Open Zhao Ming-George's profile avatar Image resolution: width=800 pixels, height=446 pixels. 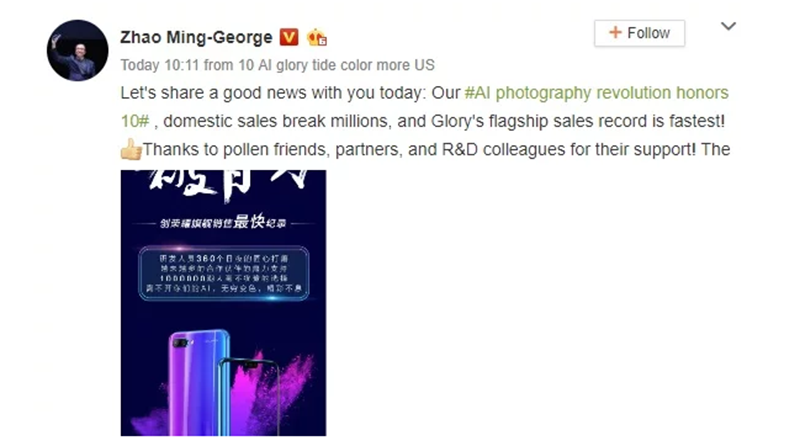tap(78, 51)
